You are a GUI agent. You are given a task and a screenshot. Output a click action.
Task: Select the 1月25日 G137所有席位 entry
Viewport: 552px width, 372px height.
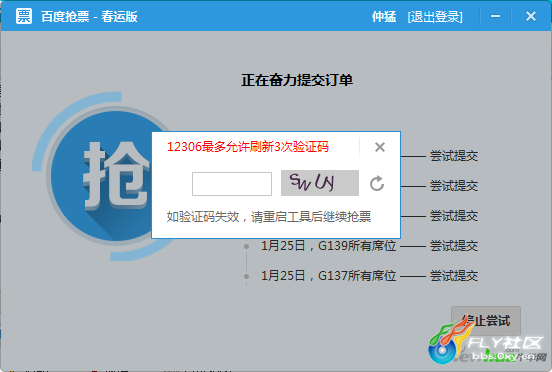[328, 276]
